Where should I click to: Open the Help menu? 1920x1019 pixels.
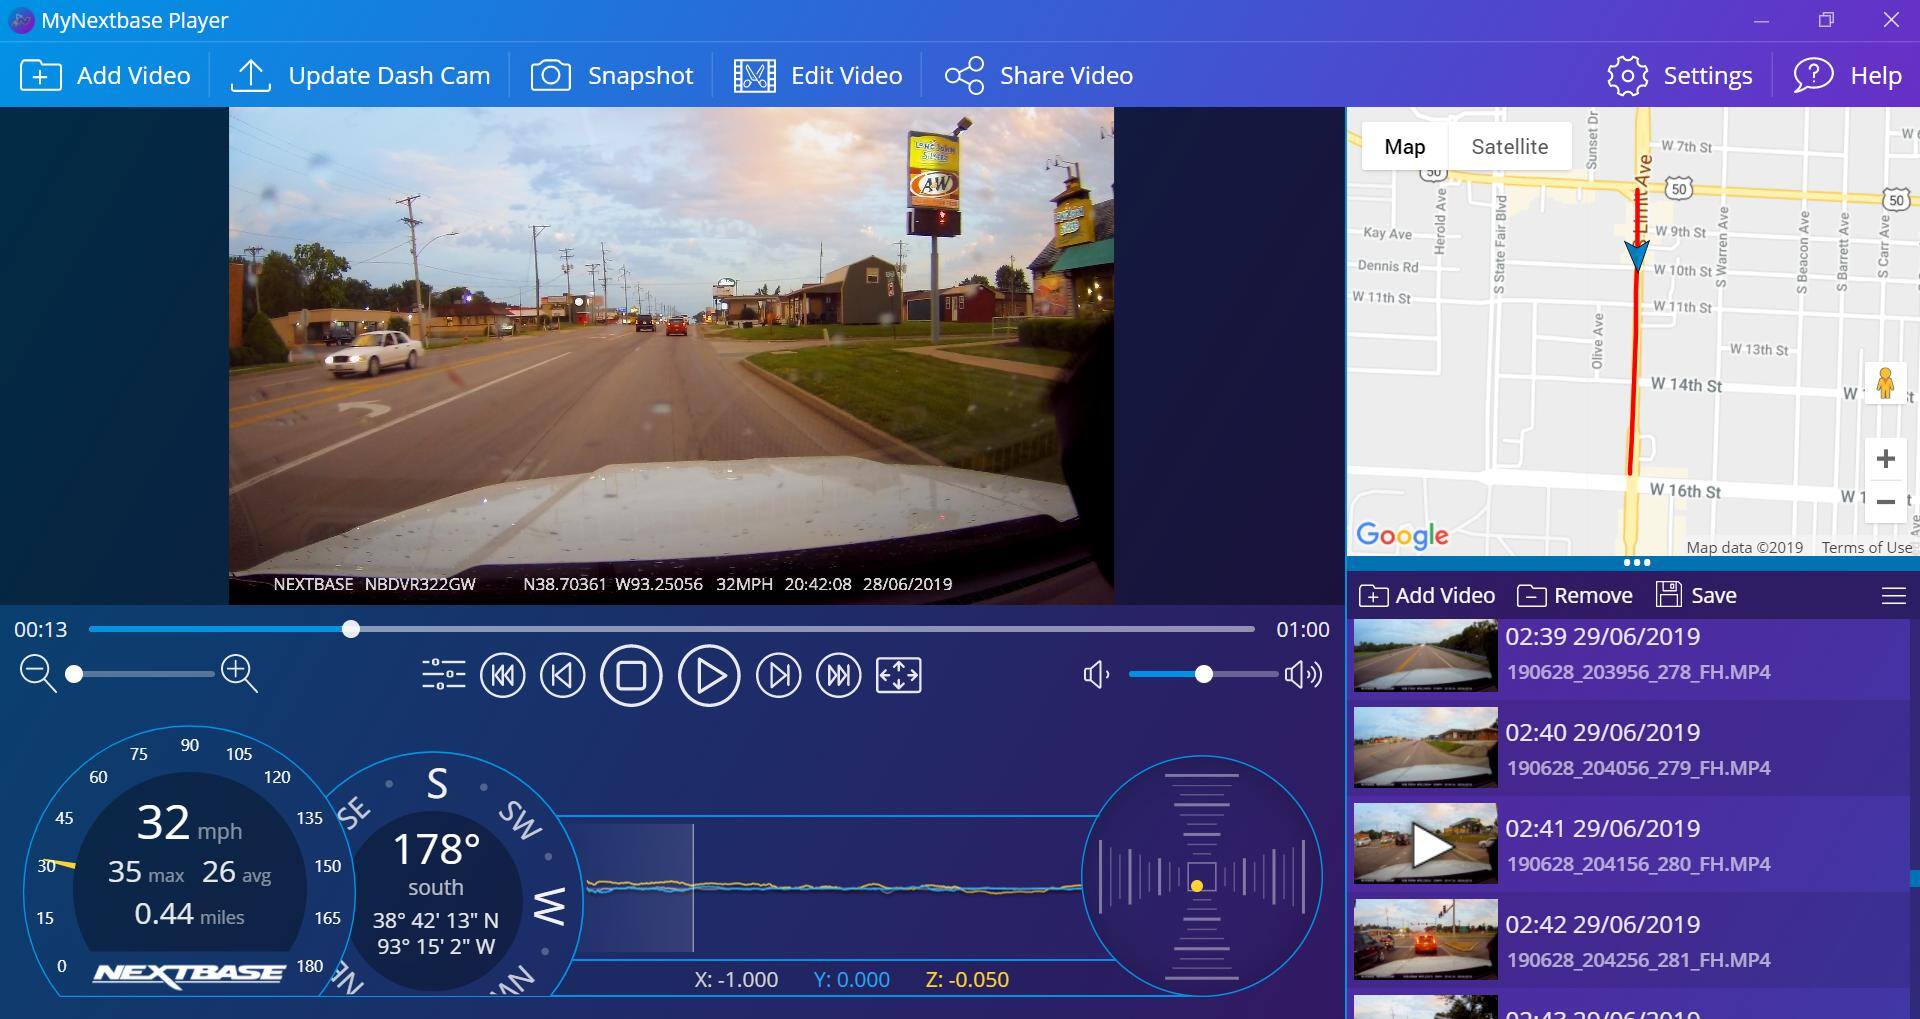(x=1847, y=76)
